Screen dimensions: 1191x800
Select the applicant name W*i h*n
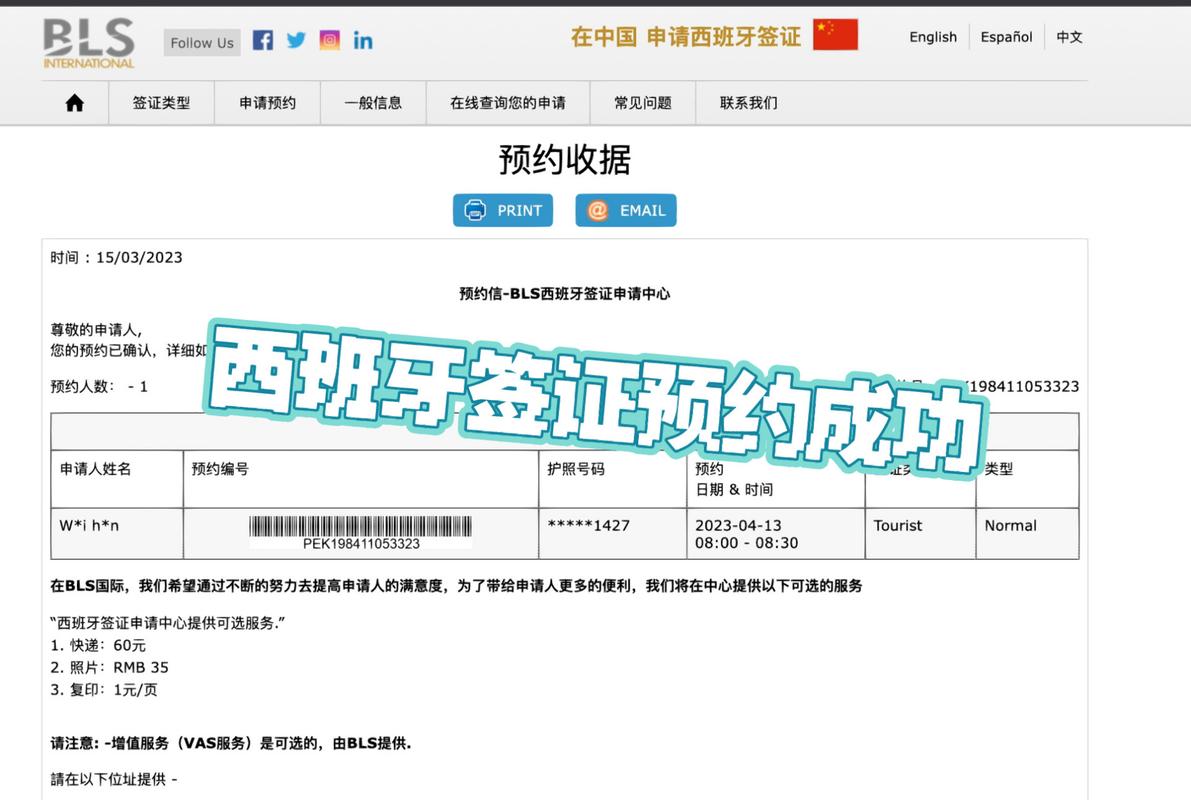(x=89, y=525)
